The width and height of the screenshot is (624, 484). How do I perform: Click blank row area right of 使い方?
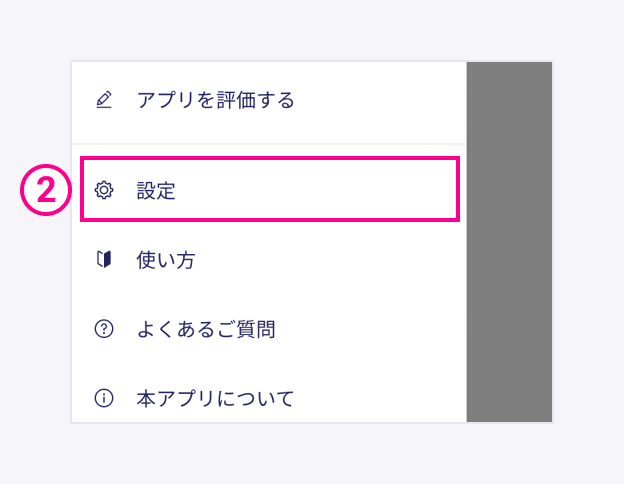(330, 260)
